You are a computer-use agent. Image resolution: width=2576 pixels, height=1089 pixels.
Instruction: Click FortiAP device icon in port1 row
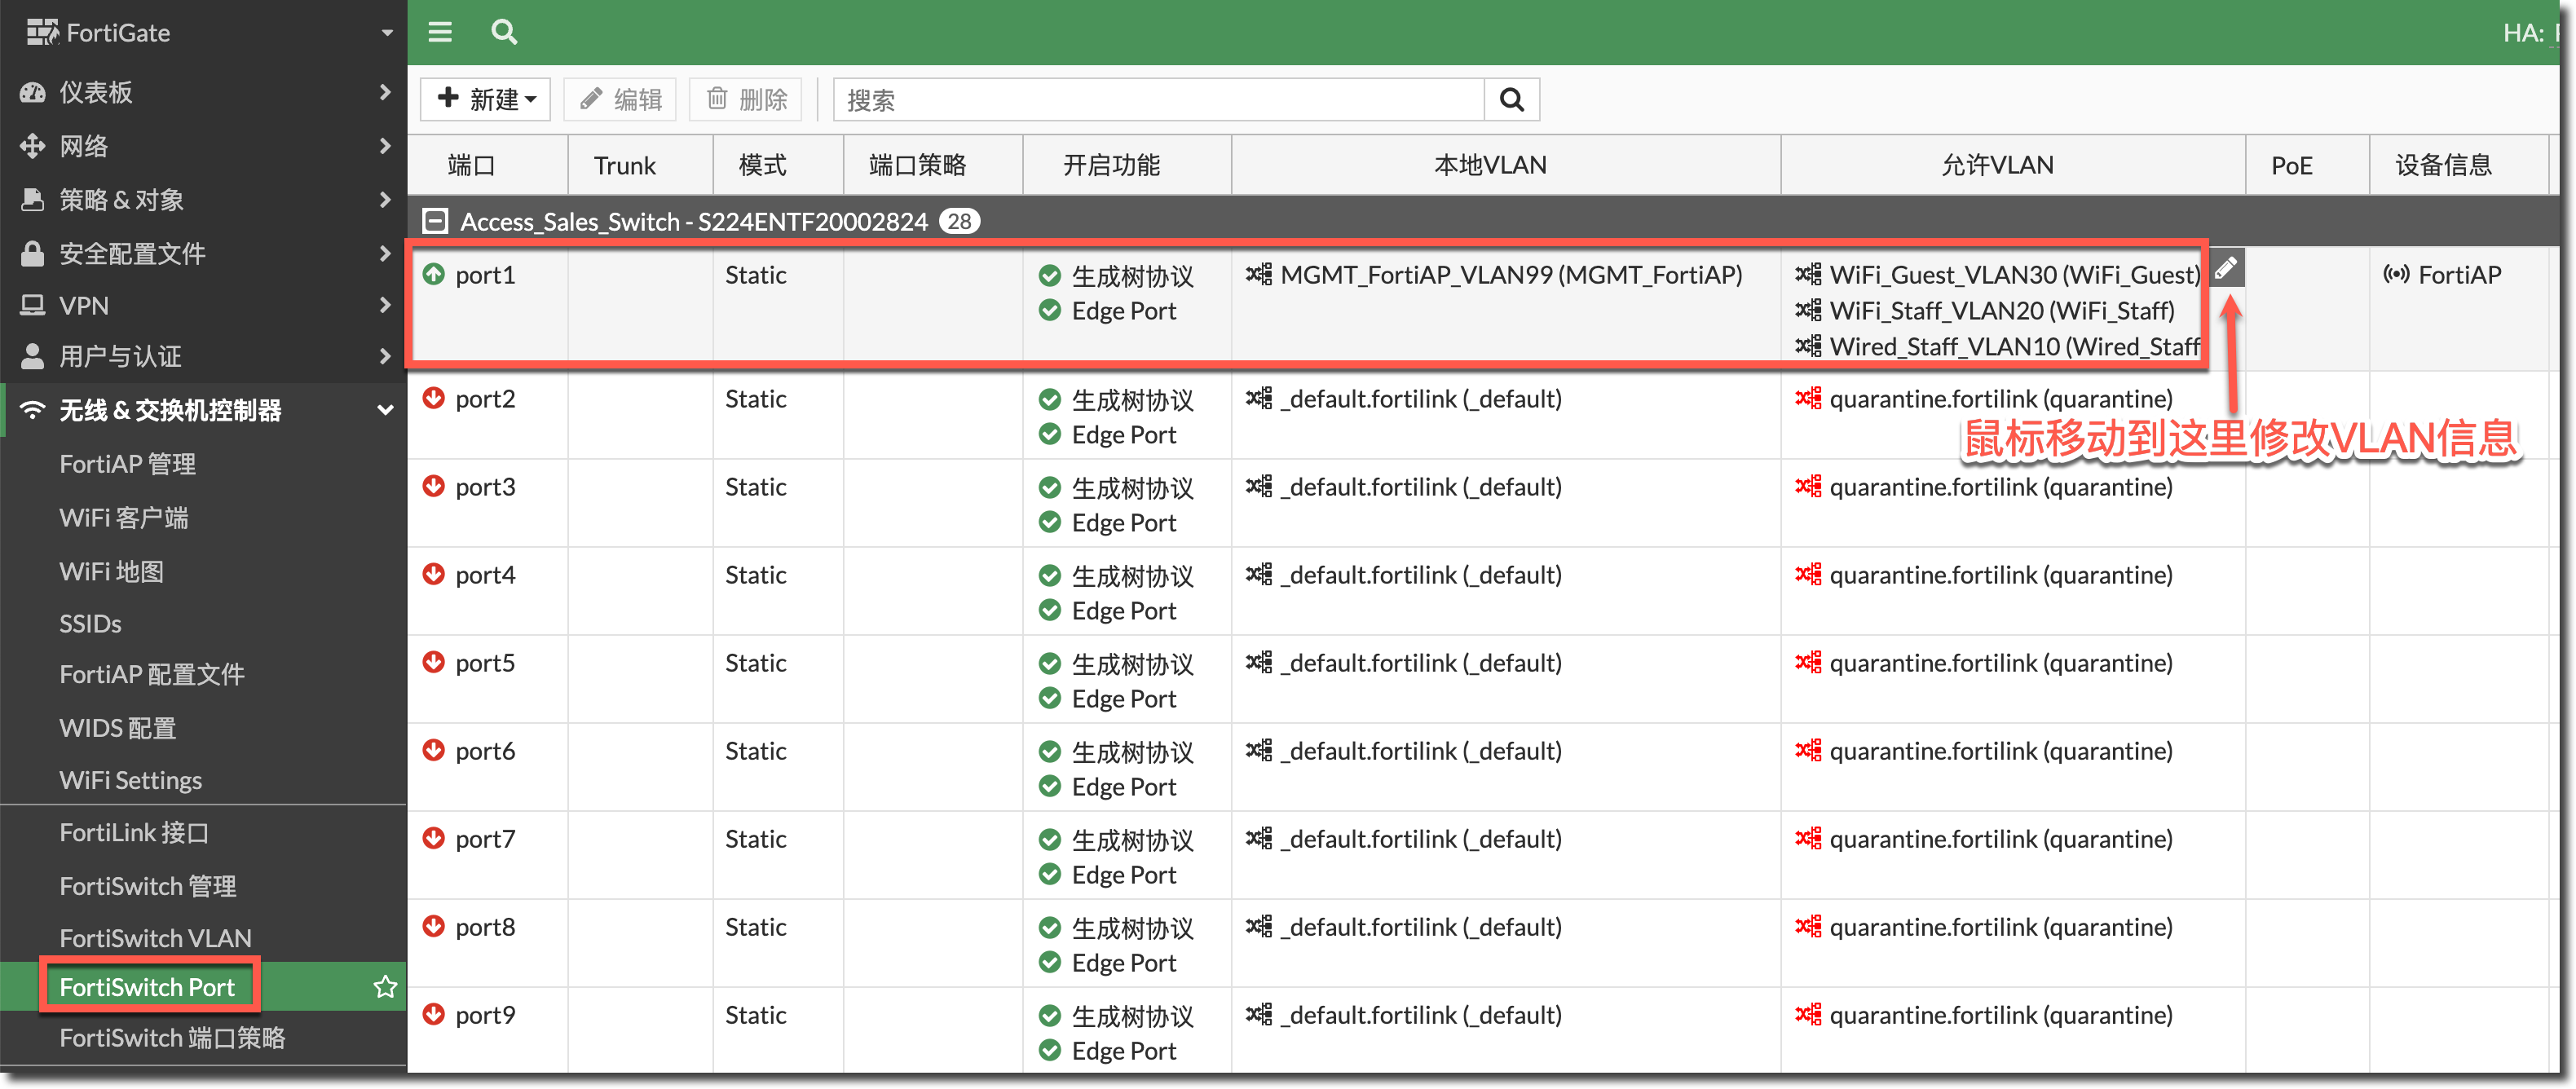pyautogui.click(x=2396, y=274)
